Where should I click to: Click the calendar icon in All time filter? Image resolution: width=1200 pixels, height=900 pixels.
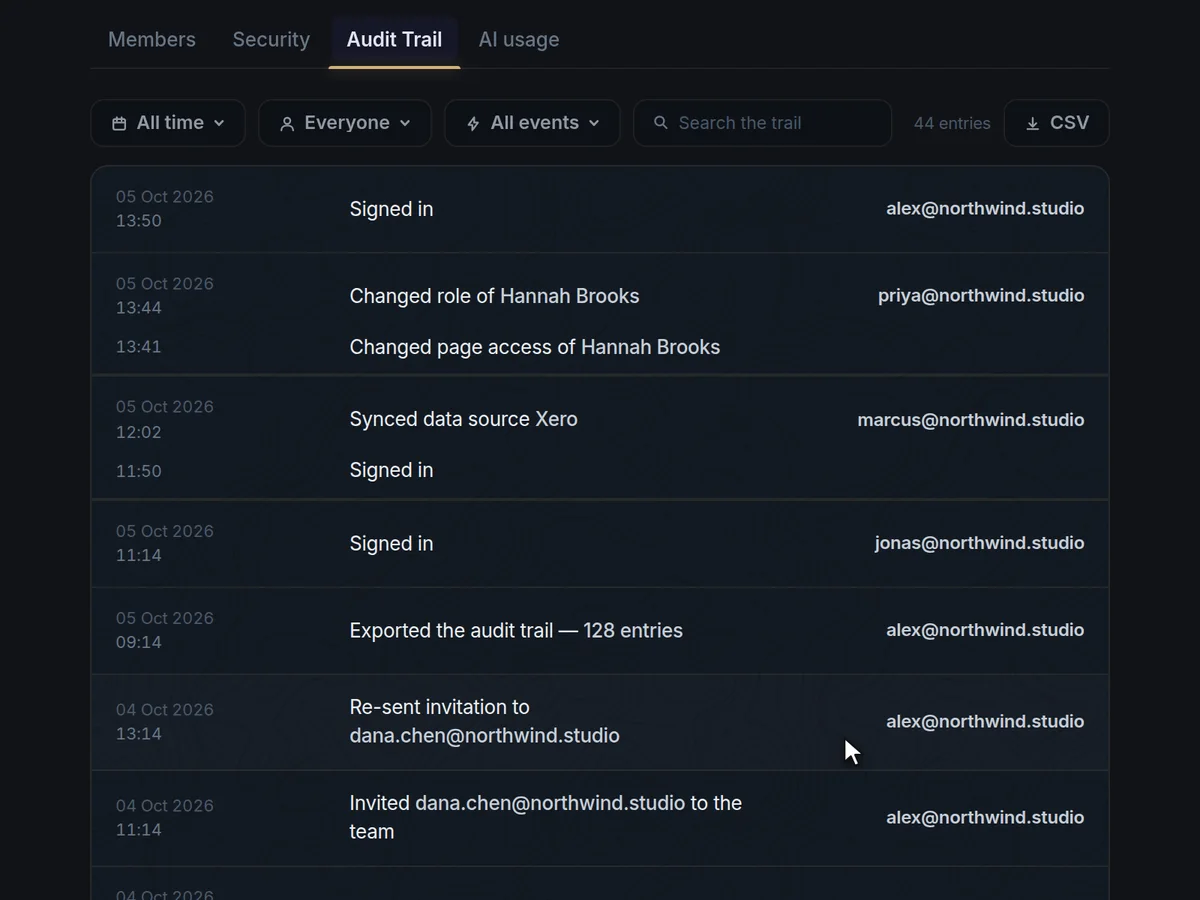coord(119,123)
